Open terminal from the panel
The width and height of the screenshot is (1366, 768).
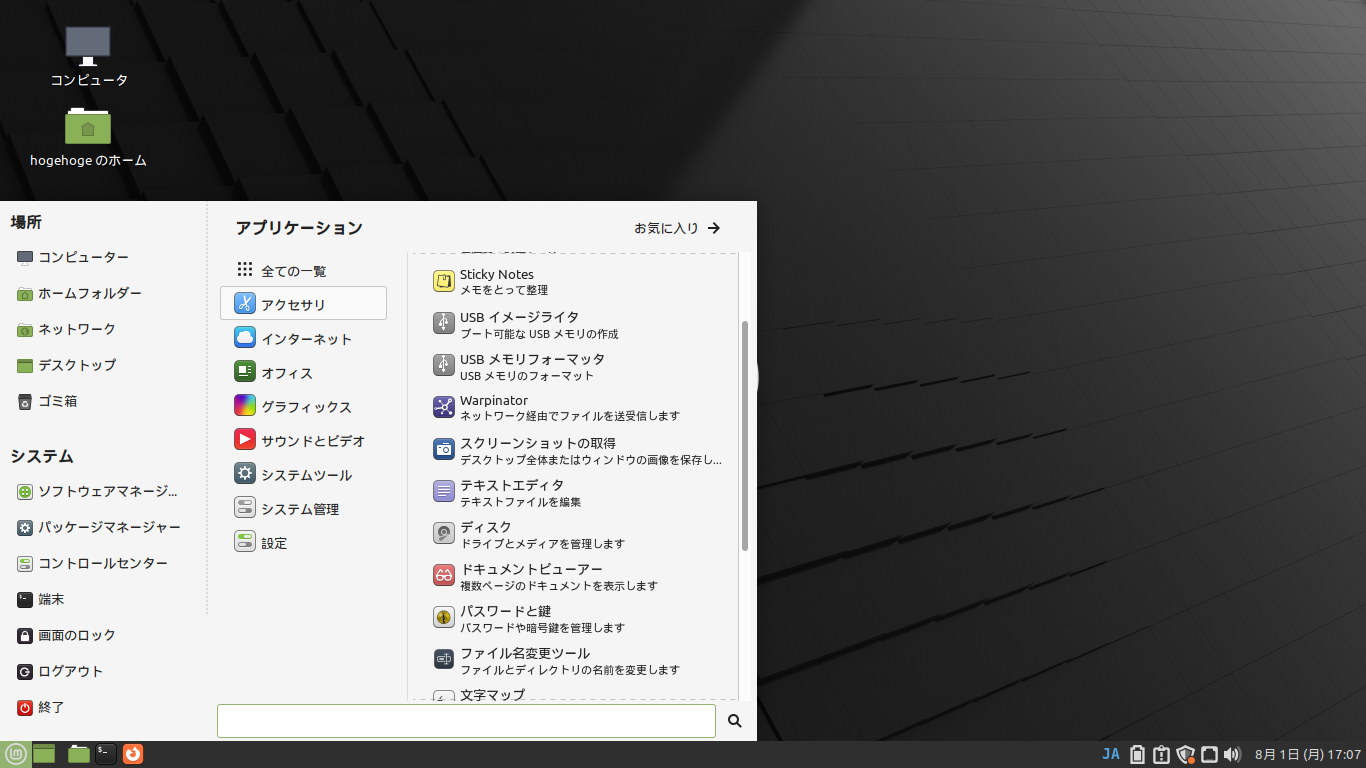pyautogui.click(x=106, y=754)
